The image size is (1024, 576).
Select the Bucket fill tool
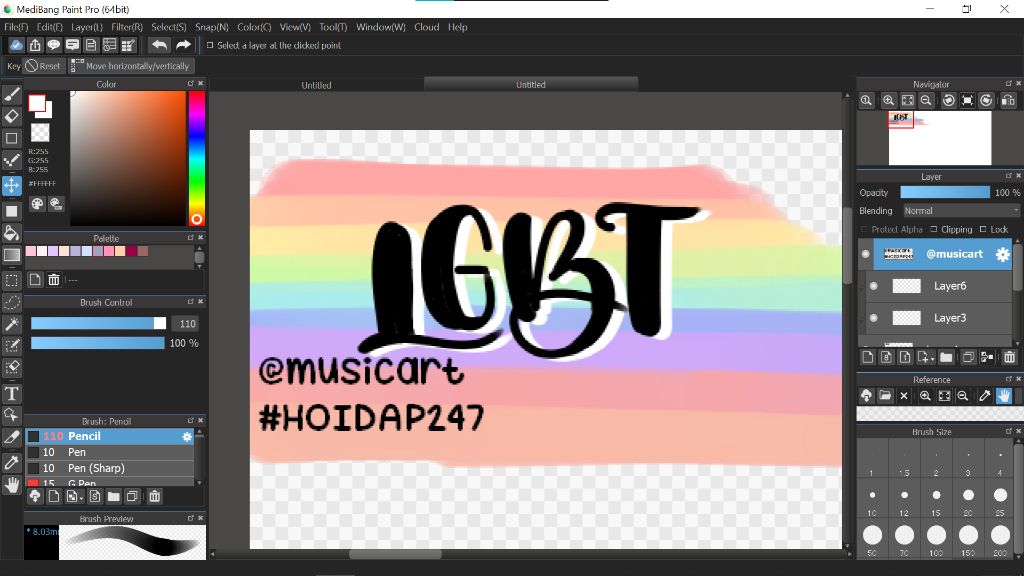(x=12, y=233)
